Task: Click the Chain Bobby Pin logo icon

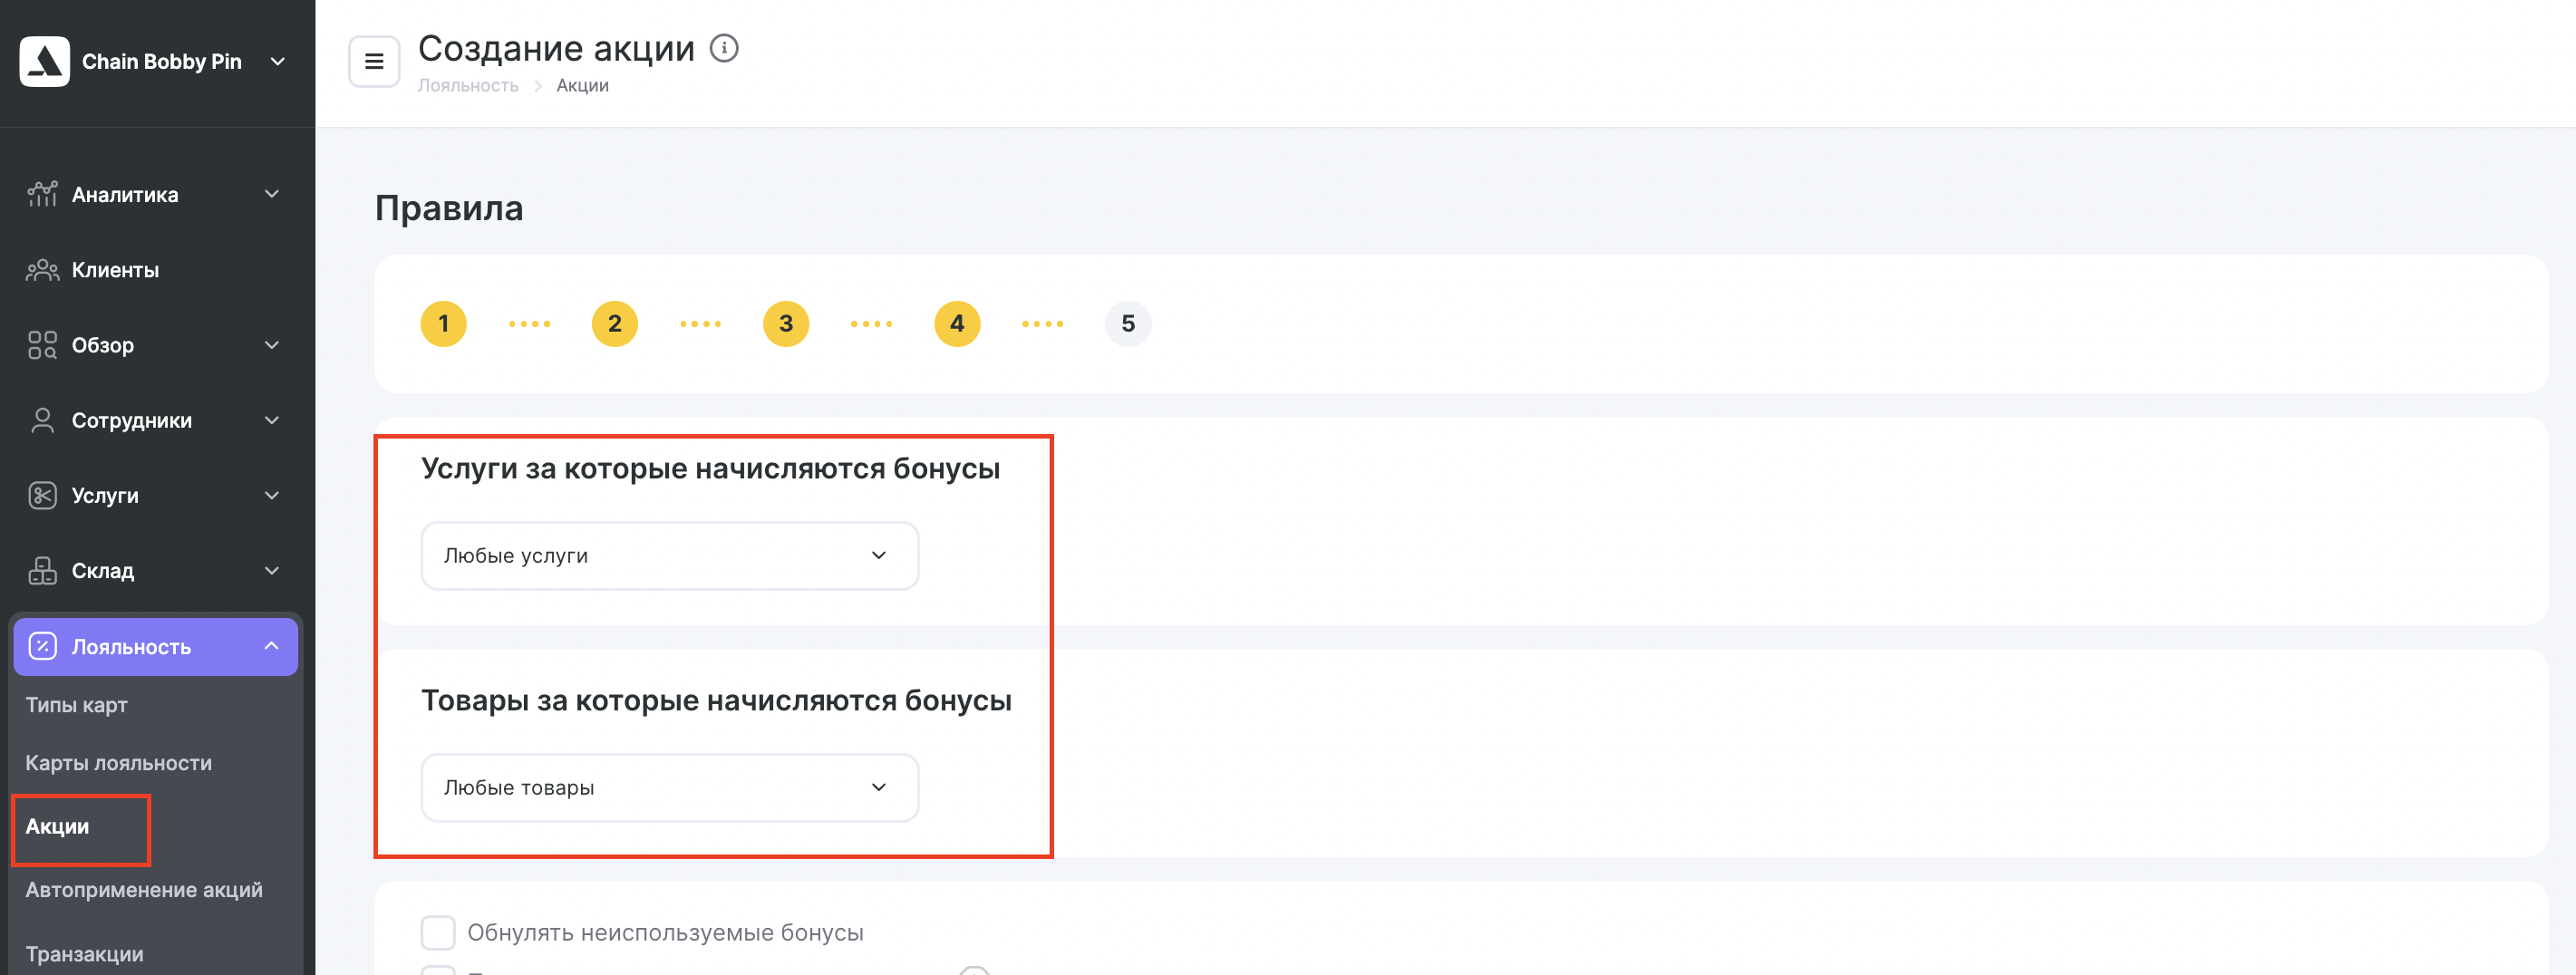Action: 45,62
